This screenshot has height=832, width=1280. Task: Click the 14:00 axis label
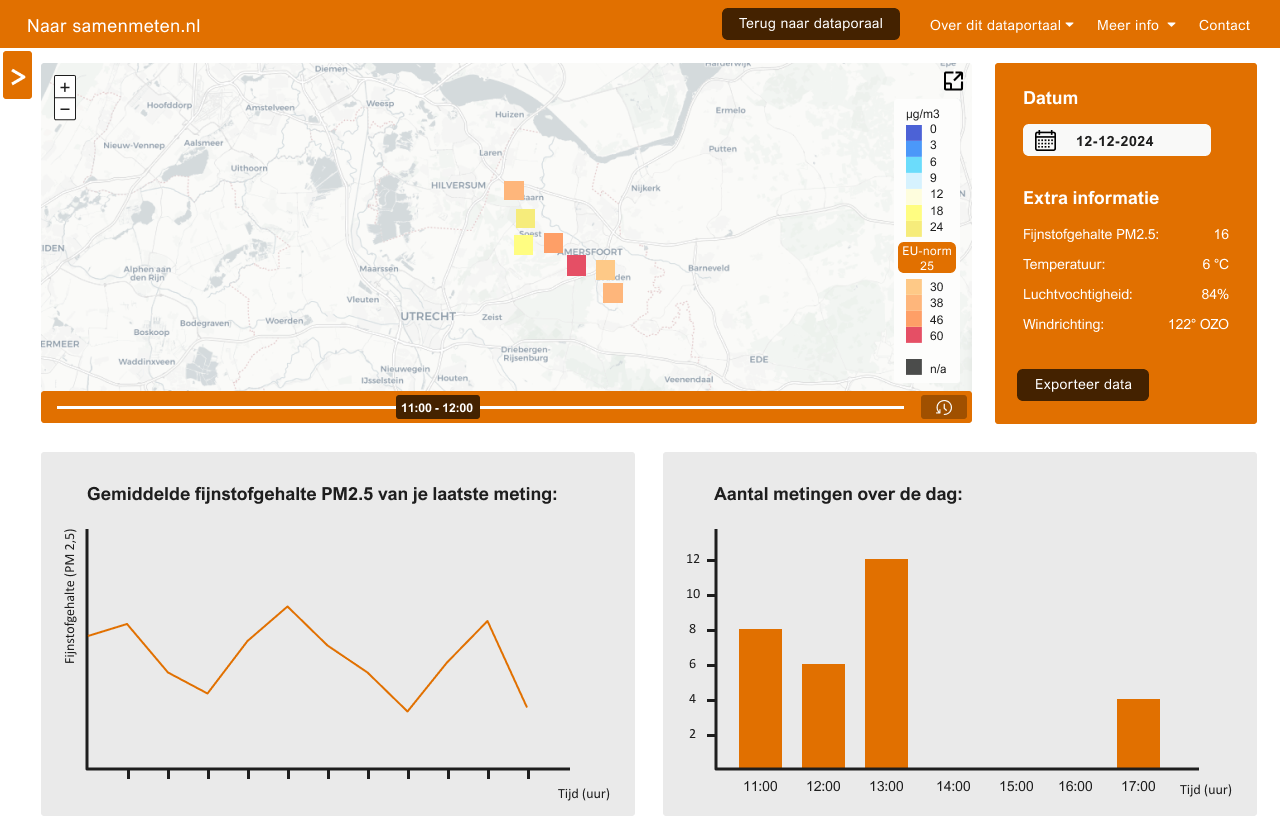953,787
